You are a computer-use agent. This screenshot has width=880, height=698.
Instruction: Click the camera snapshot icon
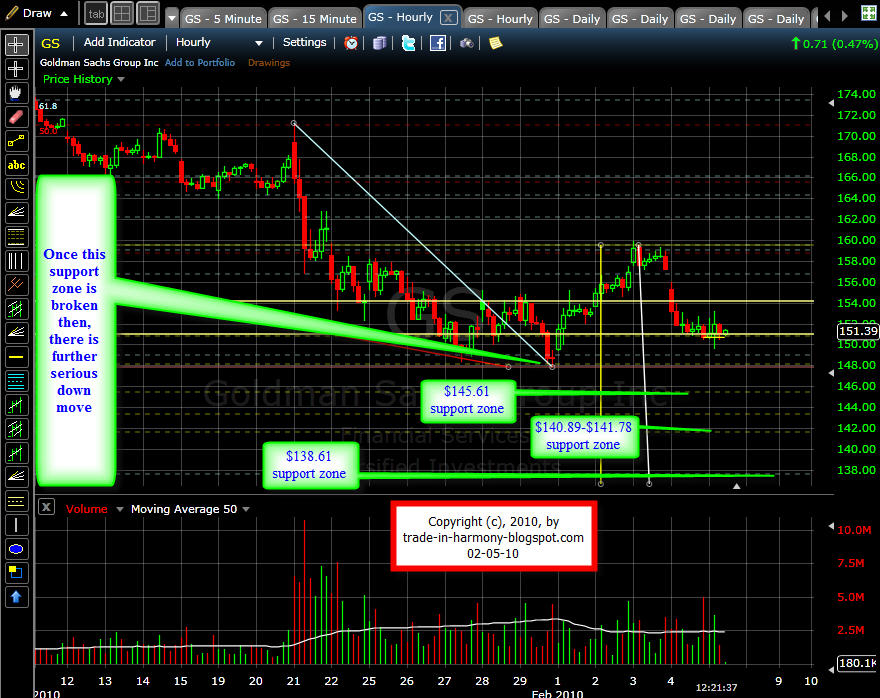pos(466,43)
